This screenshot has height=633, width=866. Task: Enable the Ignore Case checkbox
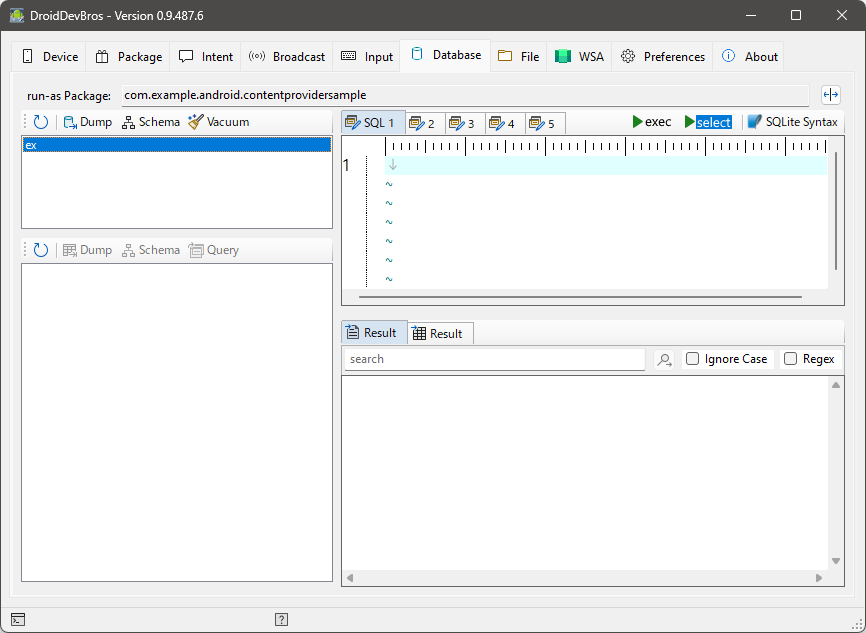693,359
